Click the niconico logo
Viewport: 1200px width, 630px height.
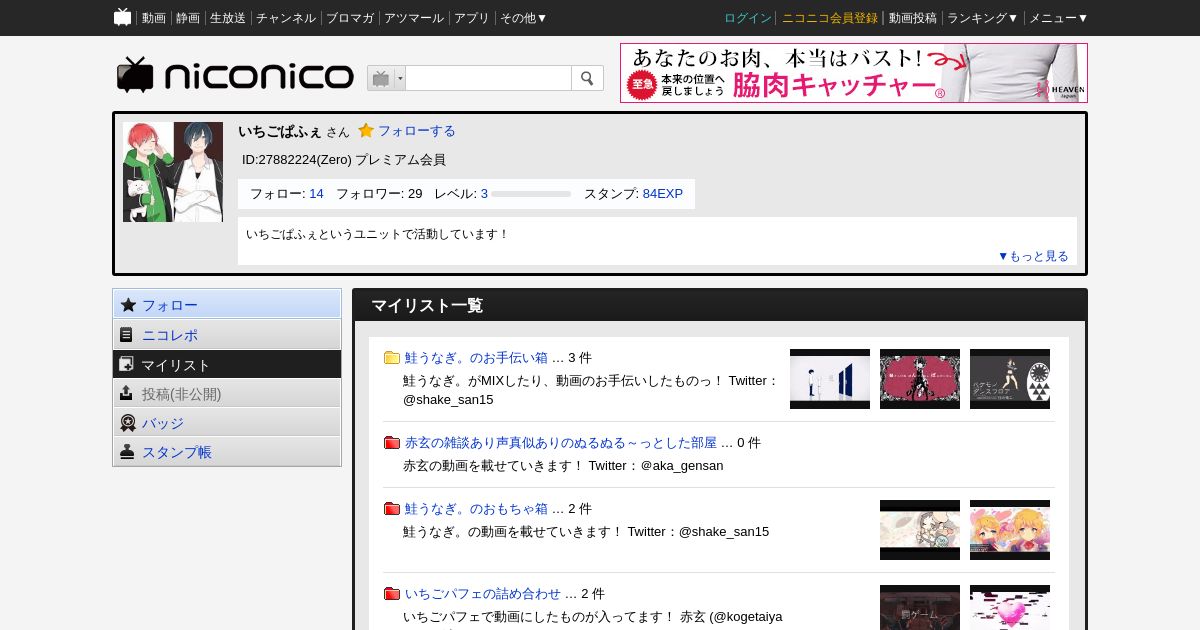click(235, 76)
